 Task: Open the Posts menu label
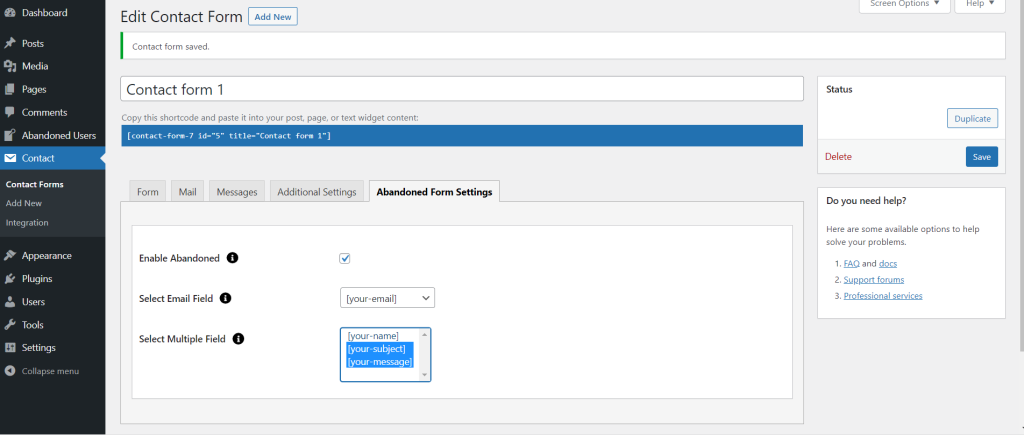click(x=33, y=43)
